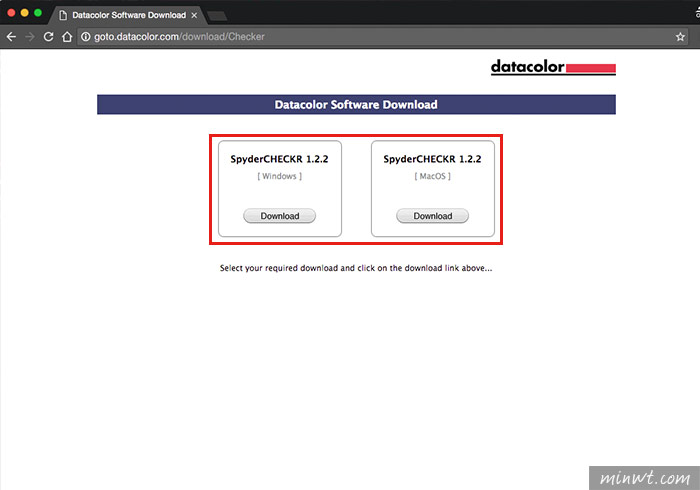
Task: Download SpyderCHECKR 1.2.2 for Windows
Action: (x=279, y=216)
